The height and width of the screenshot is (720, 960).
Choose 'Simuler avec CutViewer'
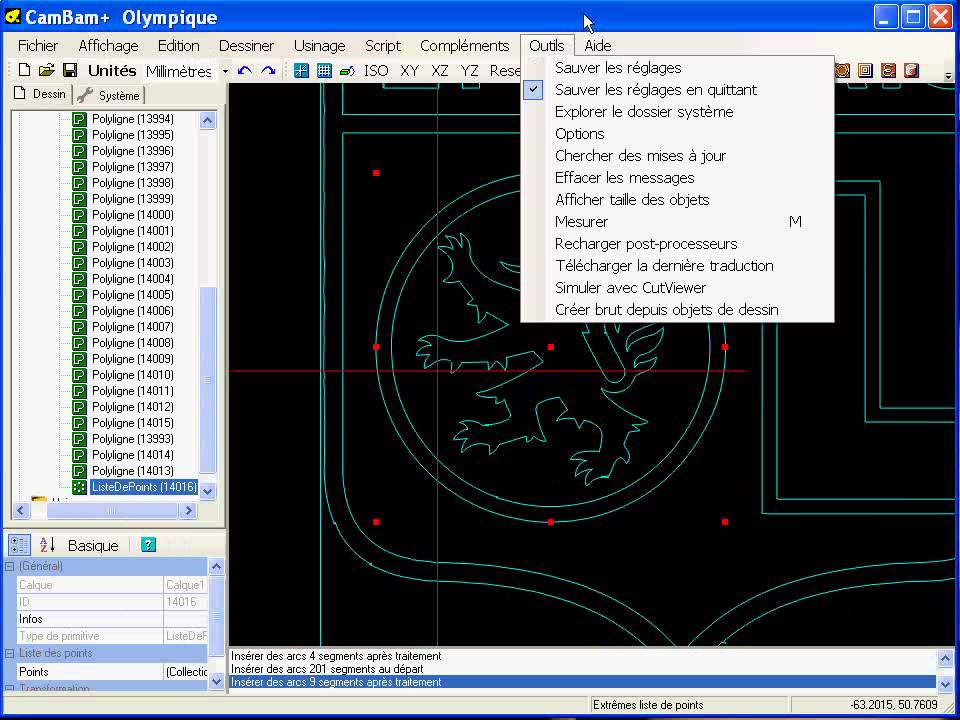678,288
